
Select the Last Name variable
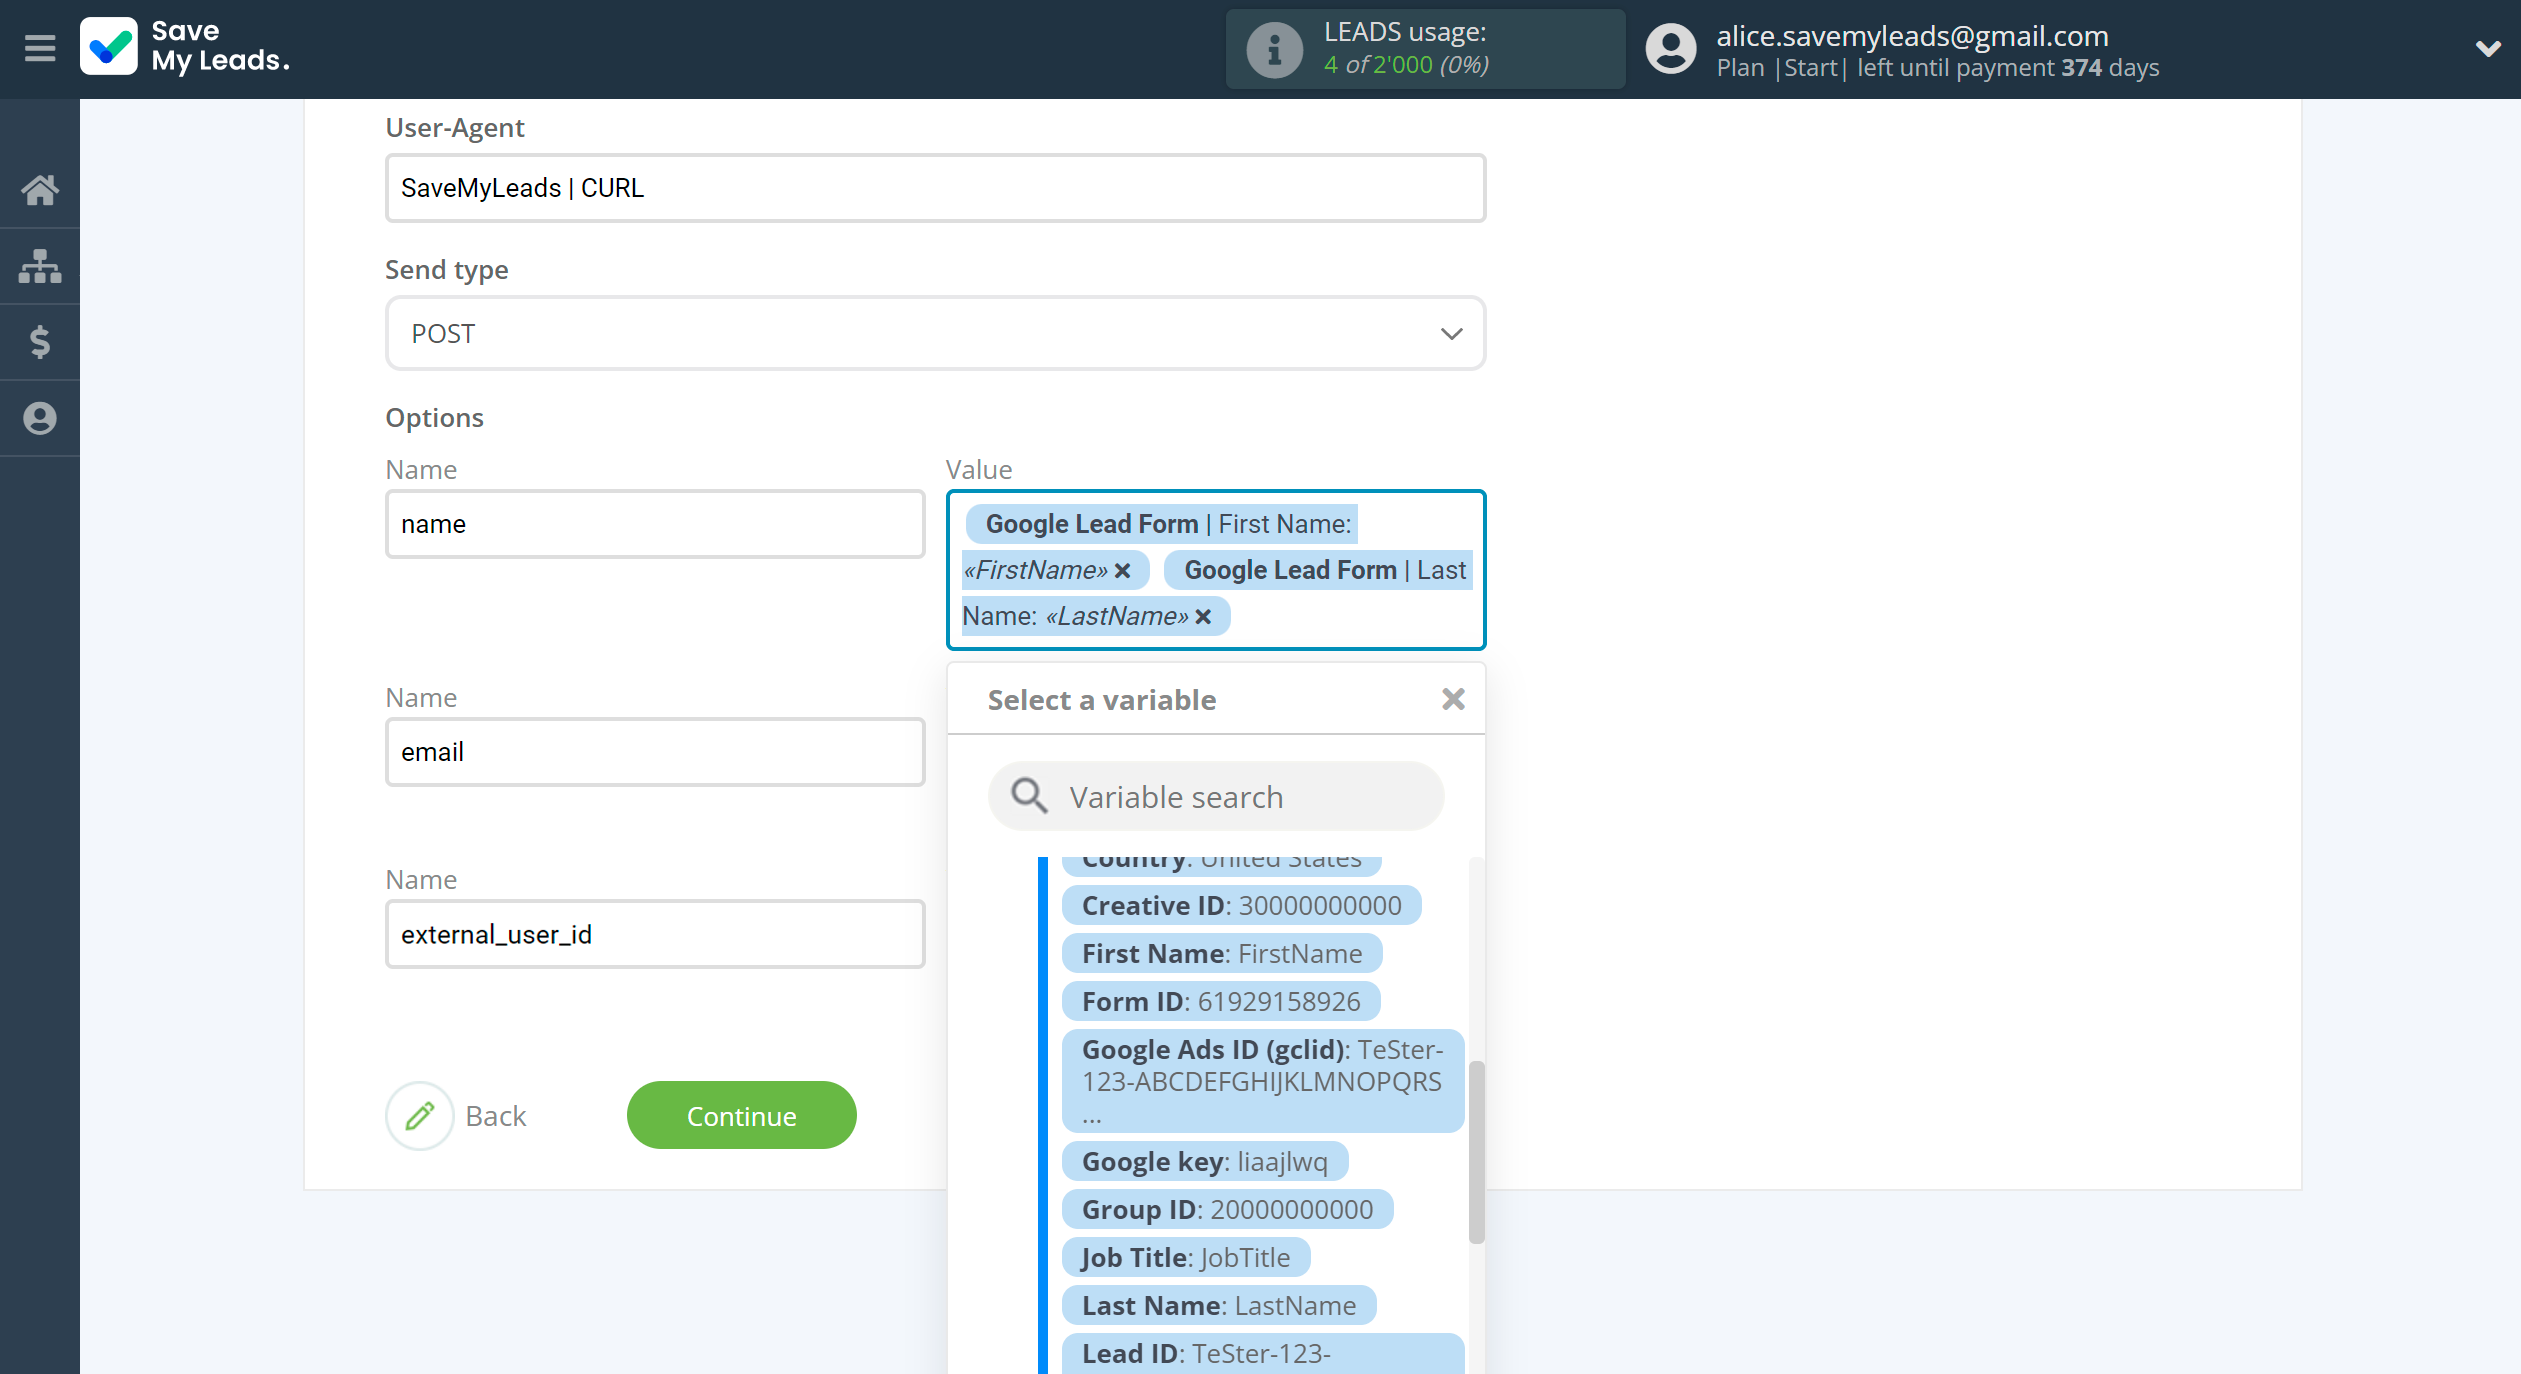click(1219, 1305)
